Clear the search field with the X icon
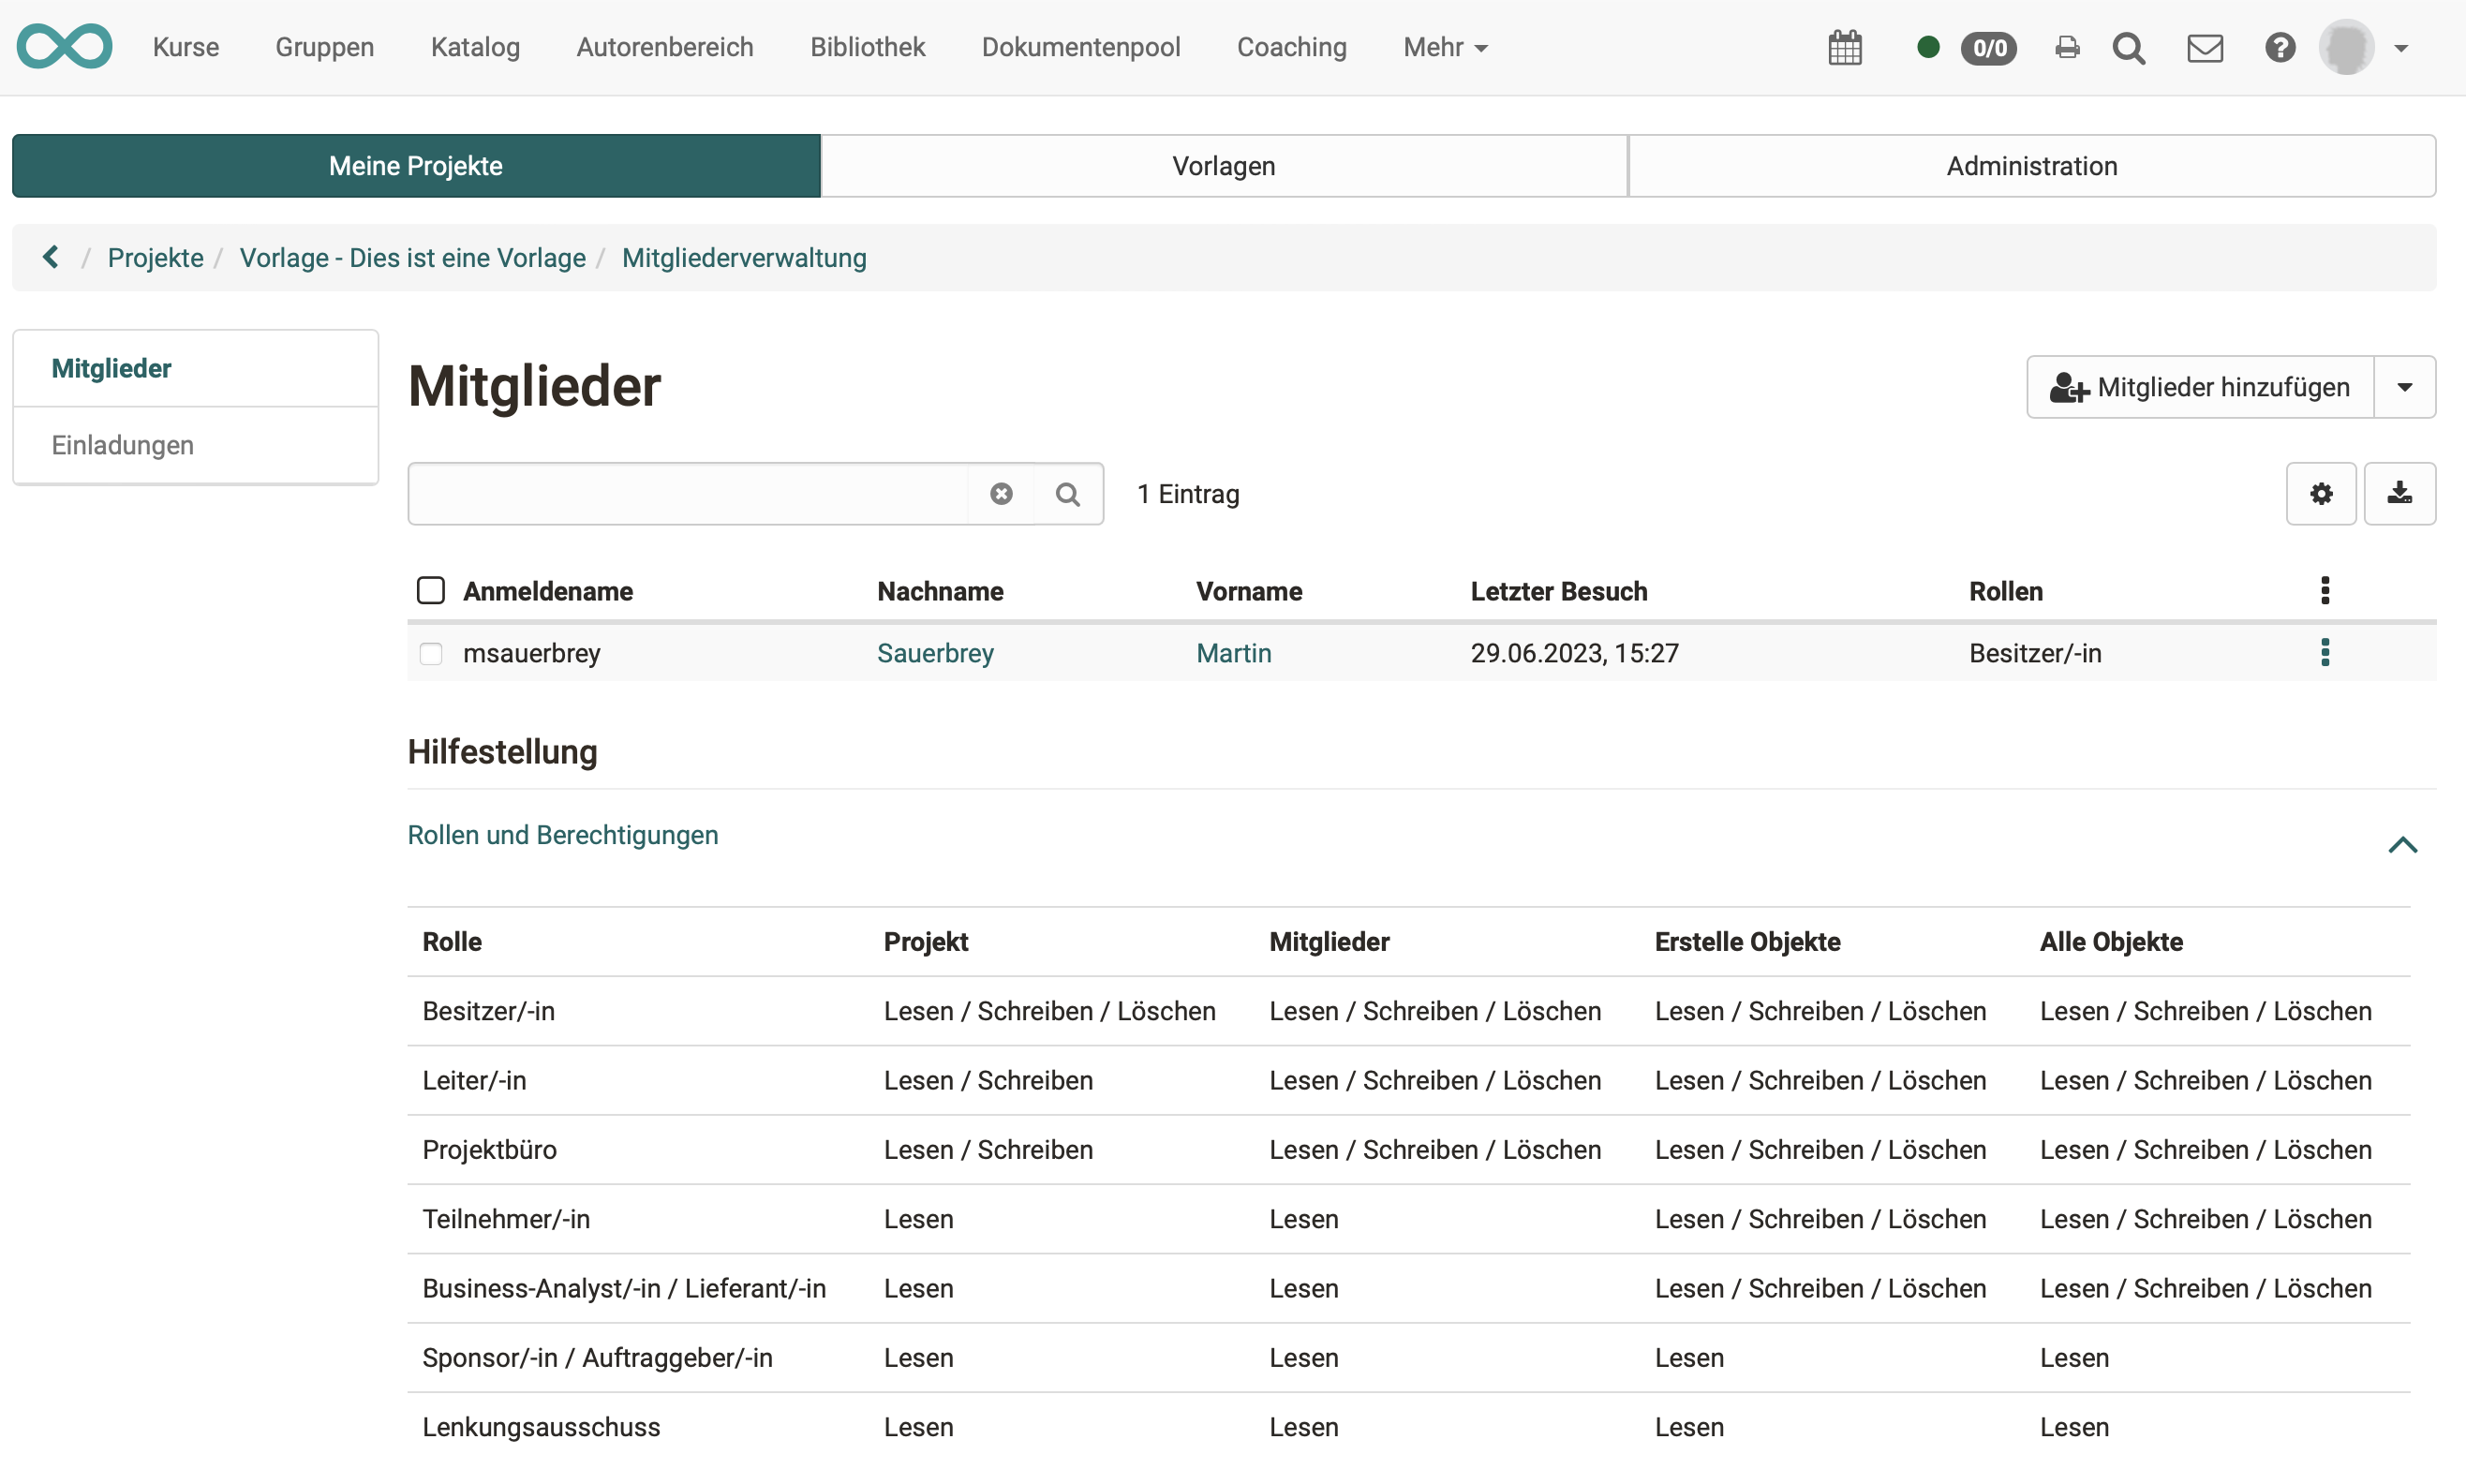Screen dimensions: 2466x1484 (x=1001, y=493)
